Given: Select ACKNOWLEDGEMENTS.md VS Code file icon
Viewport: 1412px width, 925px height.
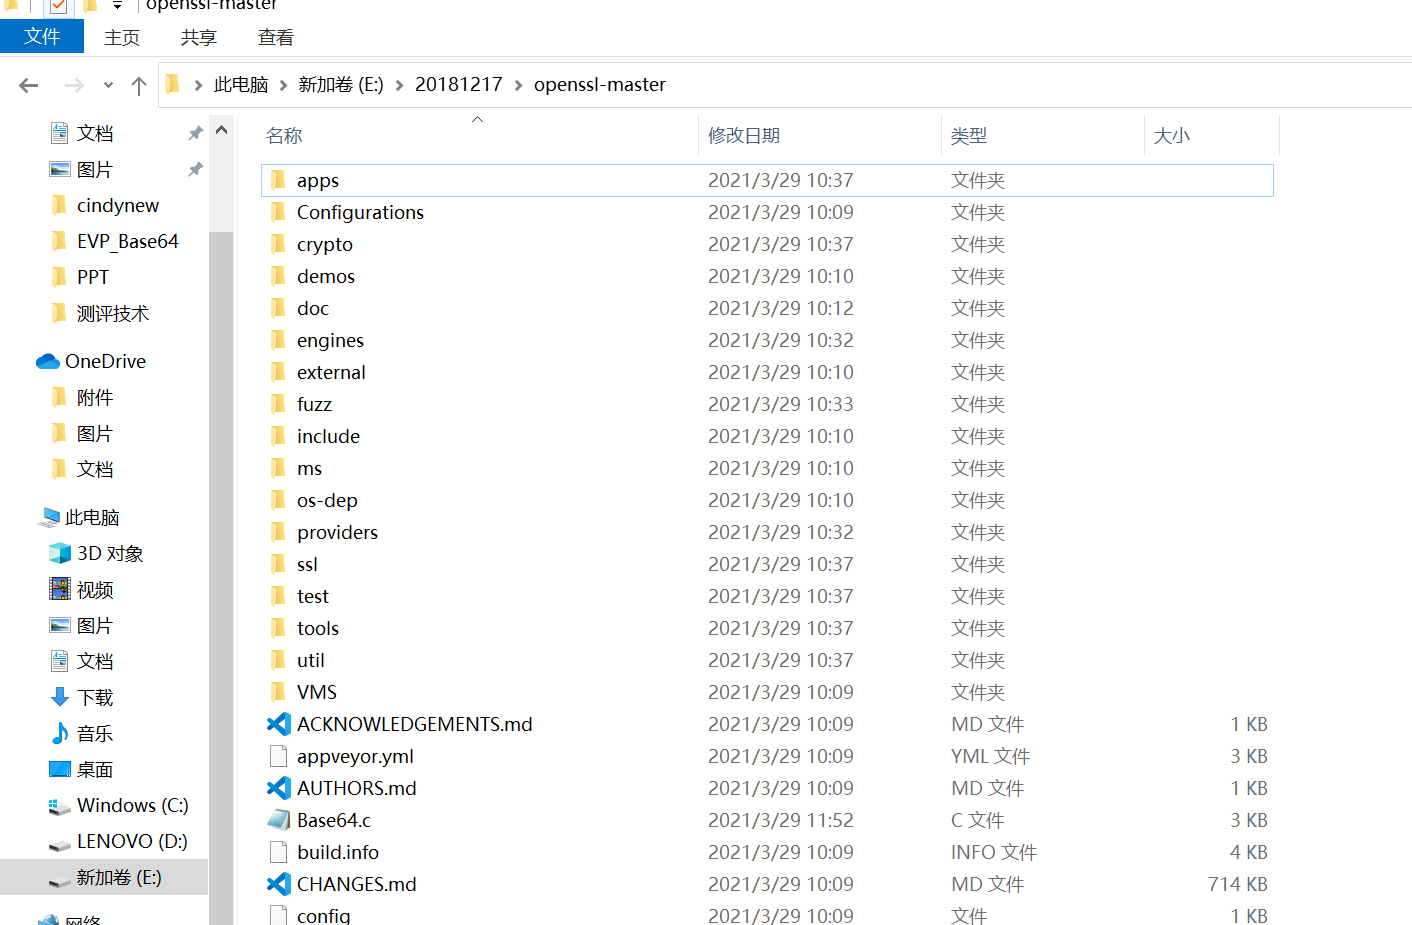Looking at the screenshot, I should [x=278, y=724].
